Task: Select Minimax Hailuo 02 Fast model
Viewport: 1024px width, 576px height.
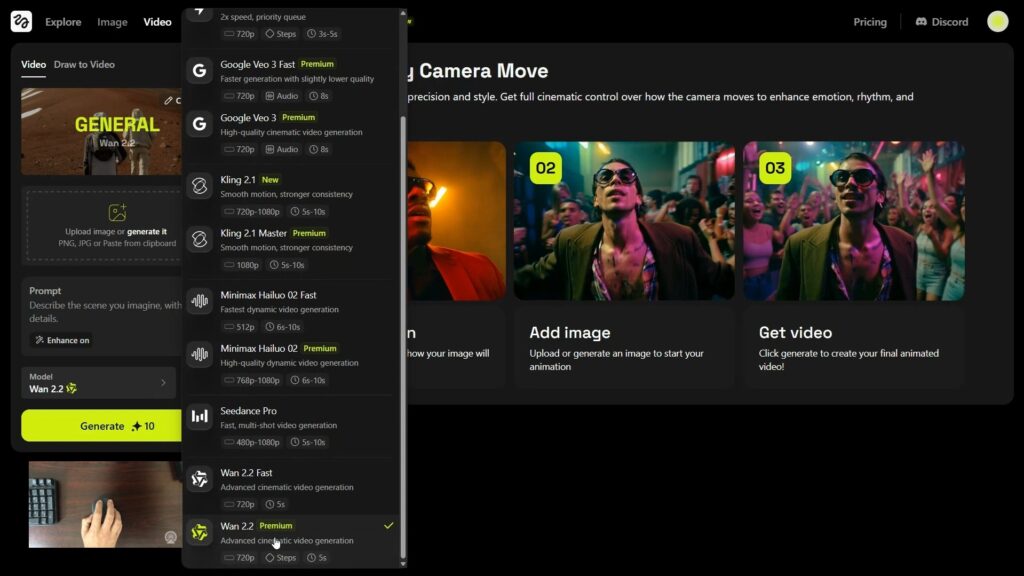Action: (291, 310)
